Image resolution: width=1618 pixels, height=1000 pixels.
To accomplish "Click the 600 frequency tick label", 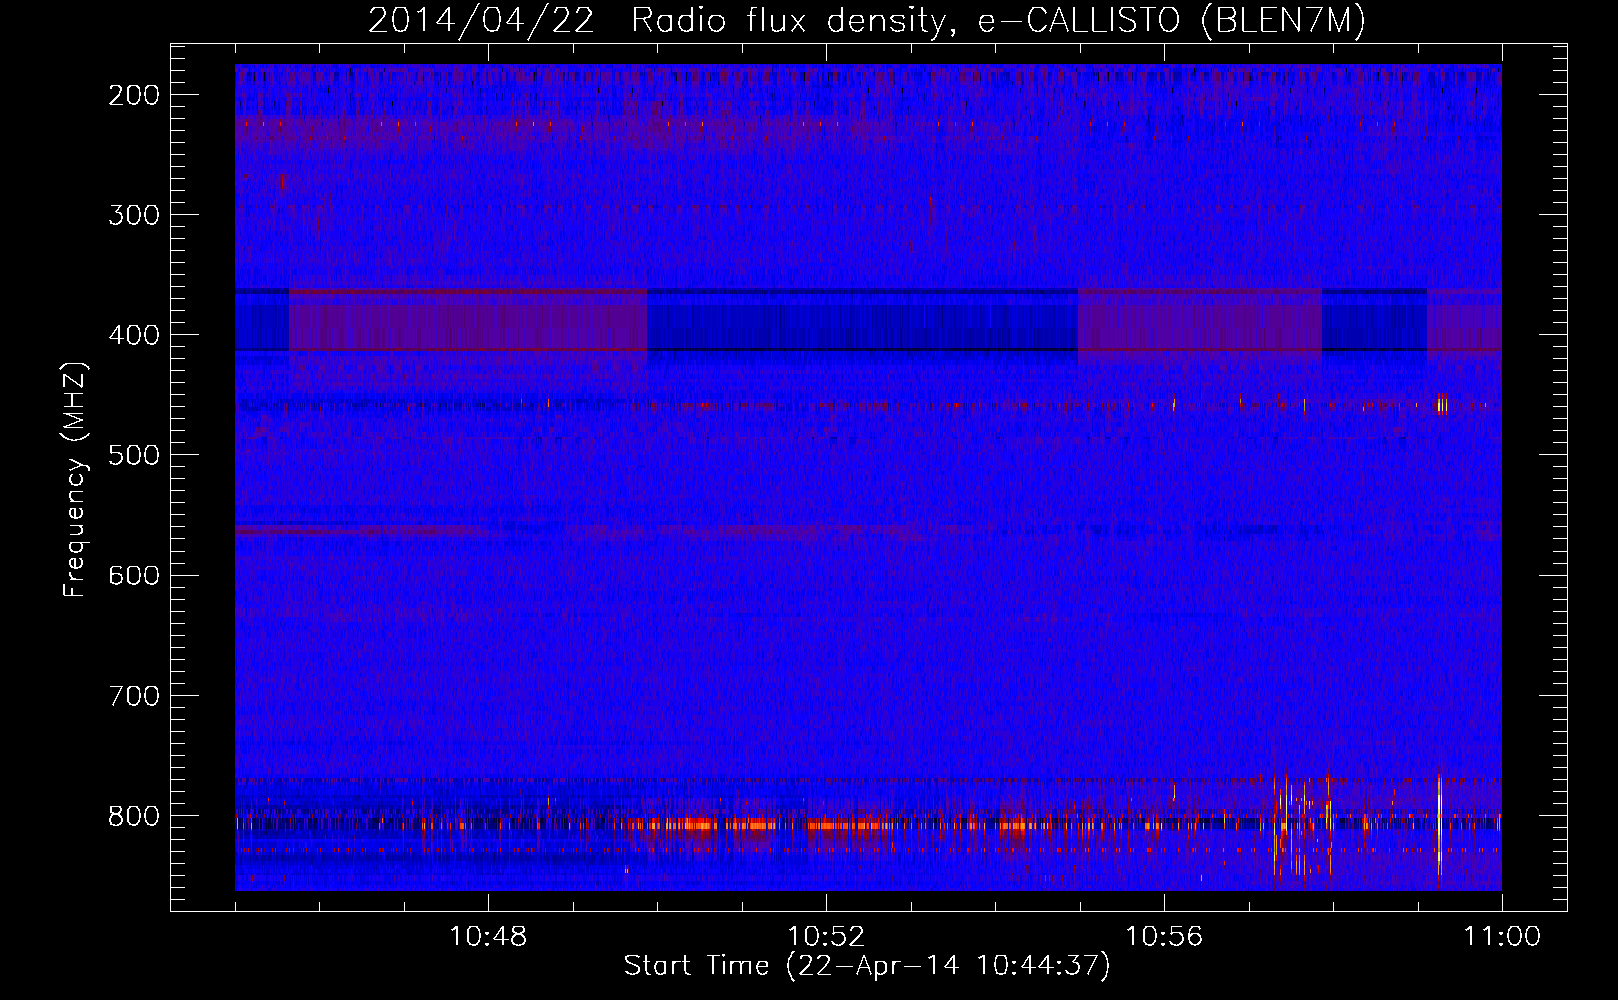I will [133, 575].
